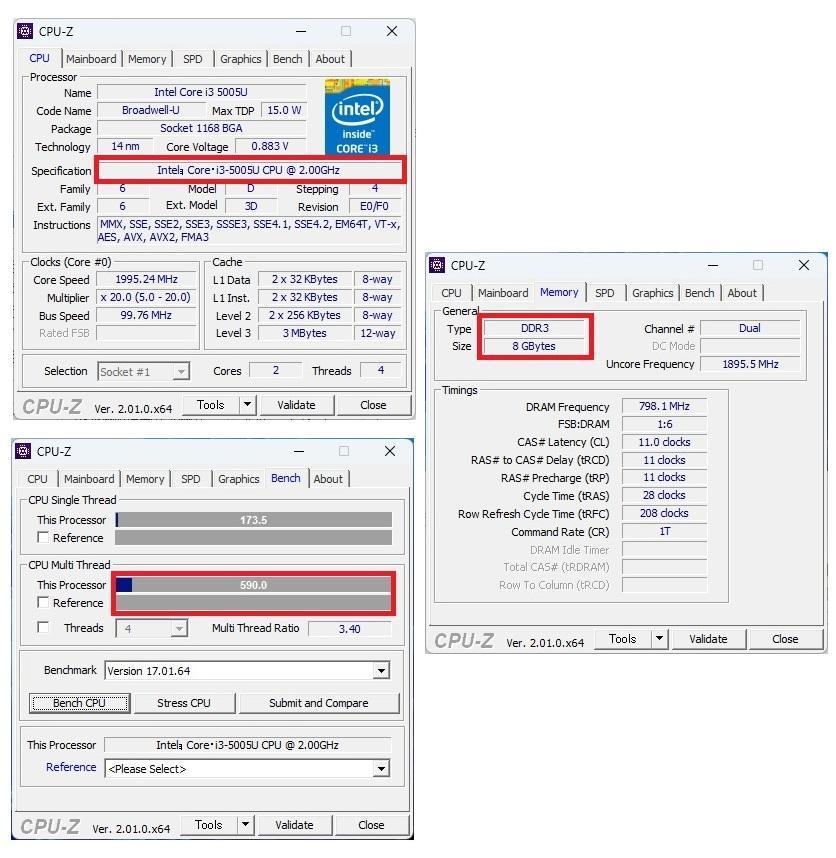This screenshot has height=858, width=836.
Task: Click multi thread score bar 590.0
Action: (254, 585)
